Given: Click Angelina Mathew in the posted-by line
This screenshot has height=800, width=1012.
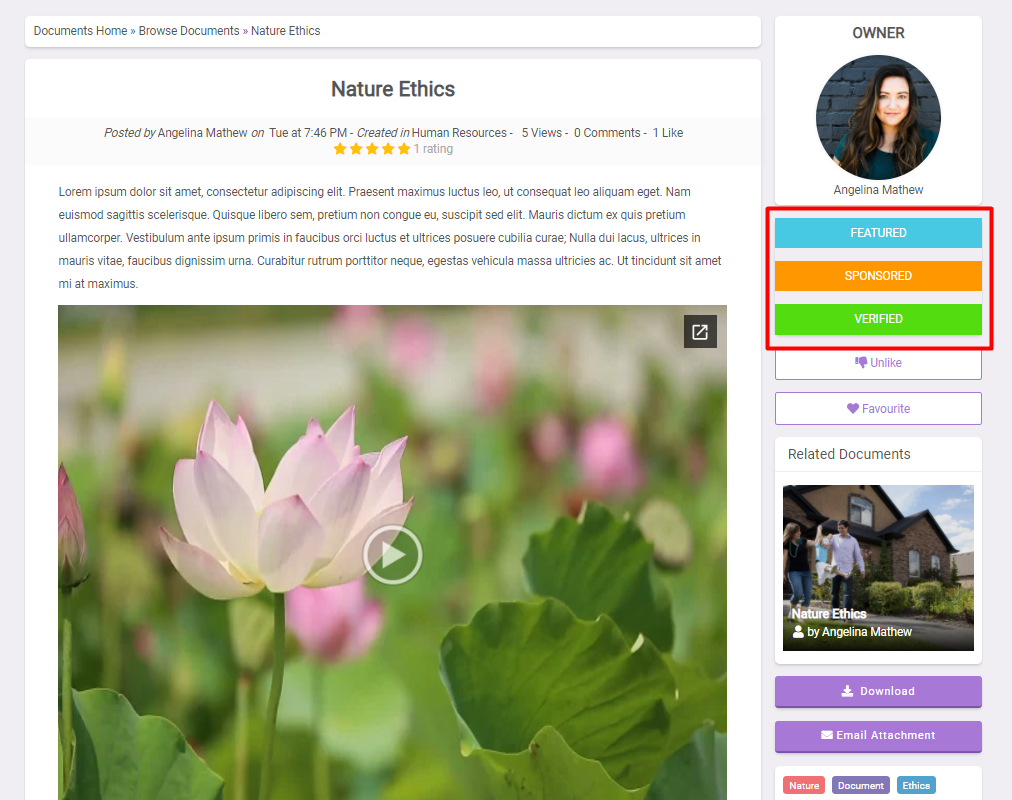Looking at the screenshot, I should point(203,133).
